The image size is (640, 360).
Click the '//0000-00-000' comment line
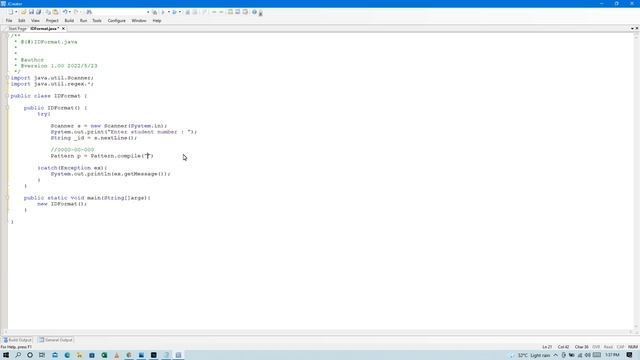(x=72, y=150)
